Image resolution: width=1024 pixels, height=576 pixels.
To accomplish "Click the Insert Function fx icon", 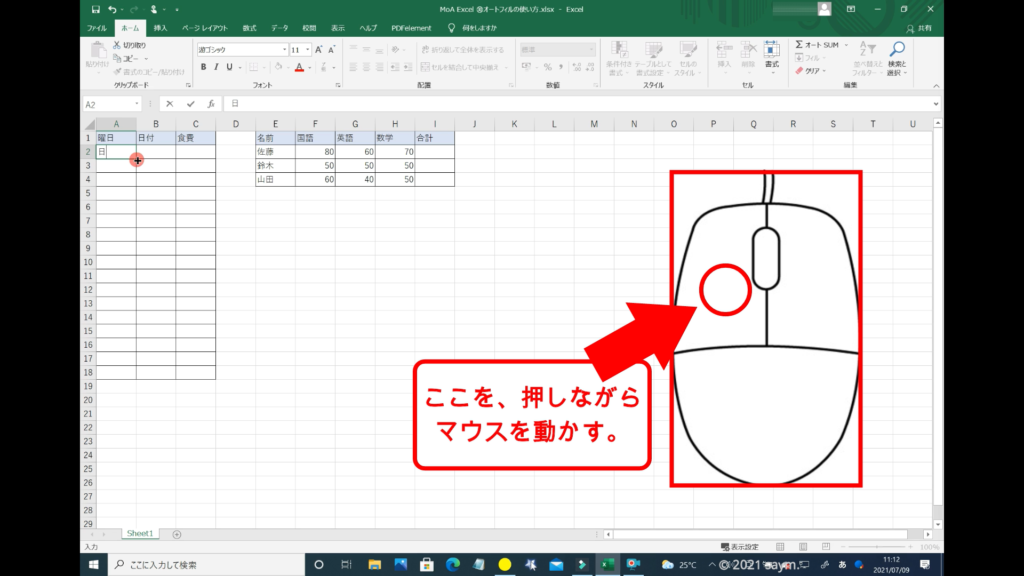I will (211, 104).
